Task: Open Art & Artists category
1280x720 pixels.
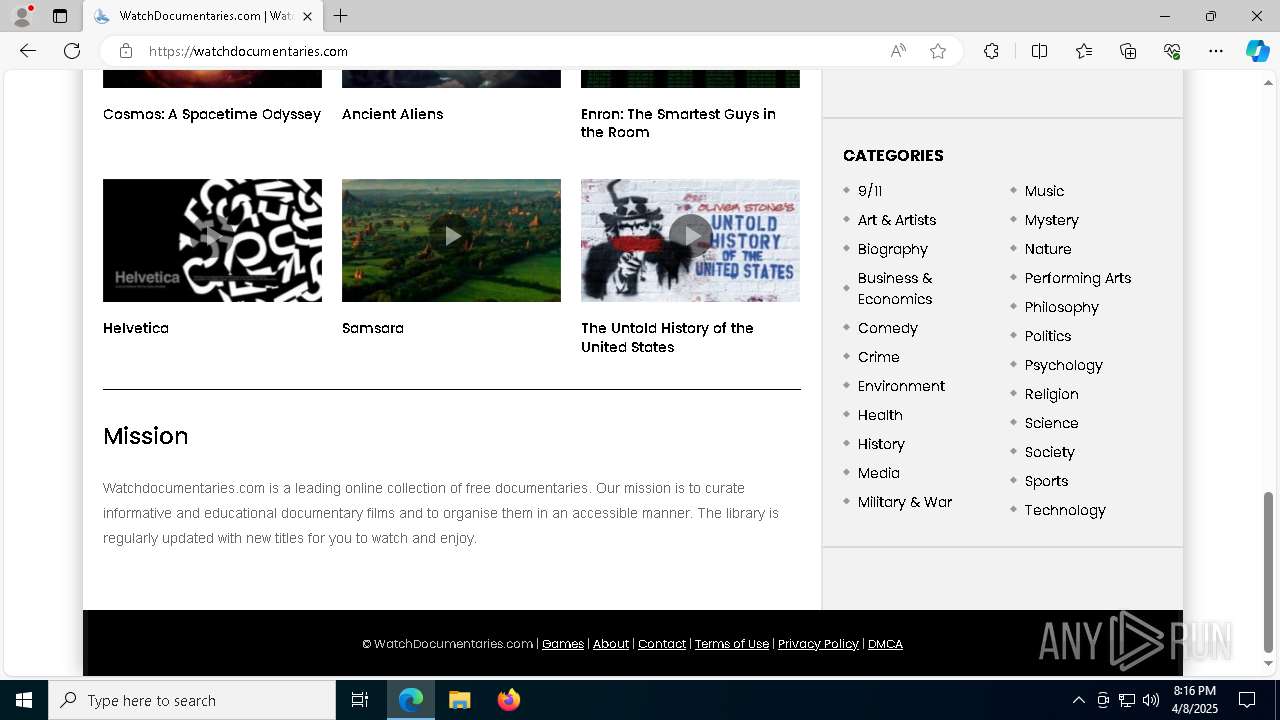Action: point(897,220)
